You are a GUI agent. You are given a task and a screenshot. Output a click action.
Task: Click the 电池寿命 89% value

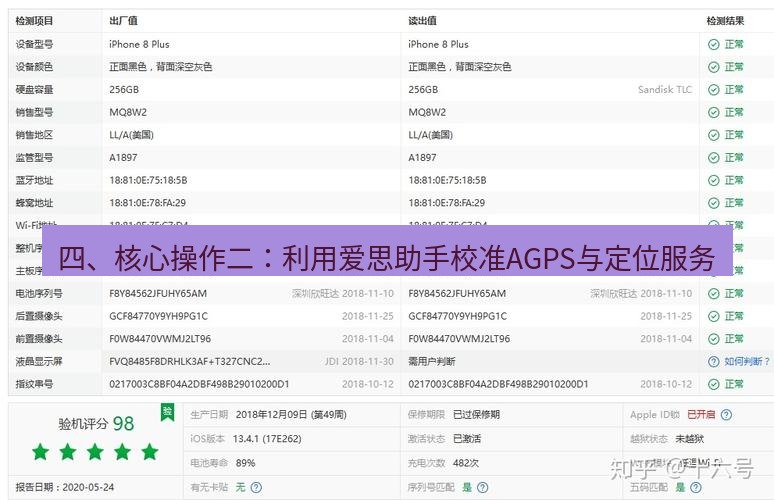click(x=245, y=463)
